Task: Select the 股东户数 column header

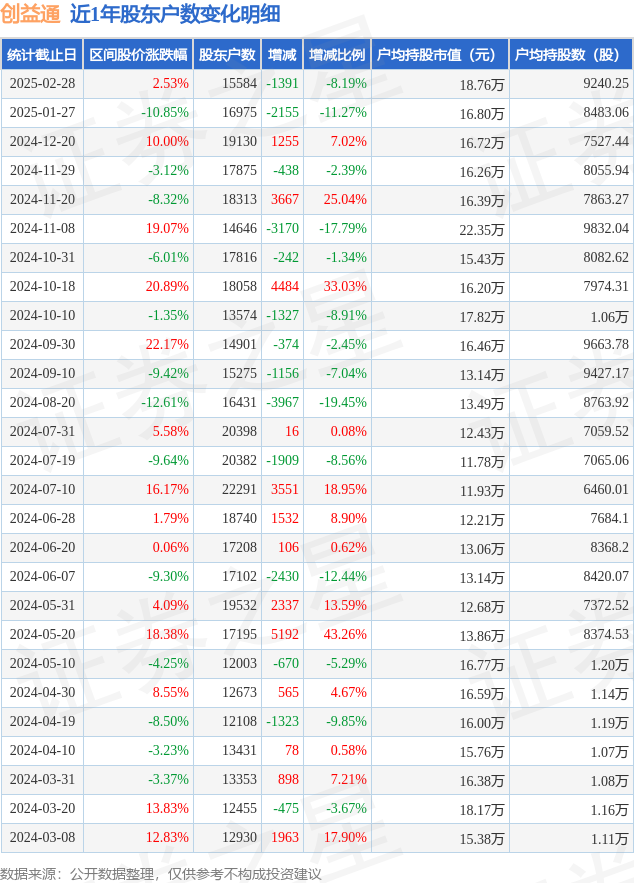Action: coord(227,55)
